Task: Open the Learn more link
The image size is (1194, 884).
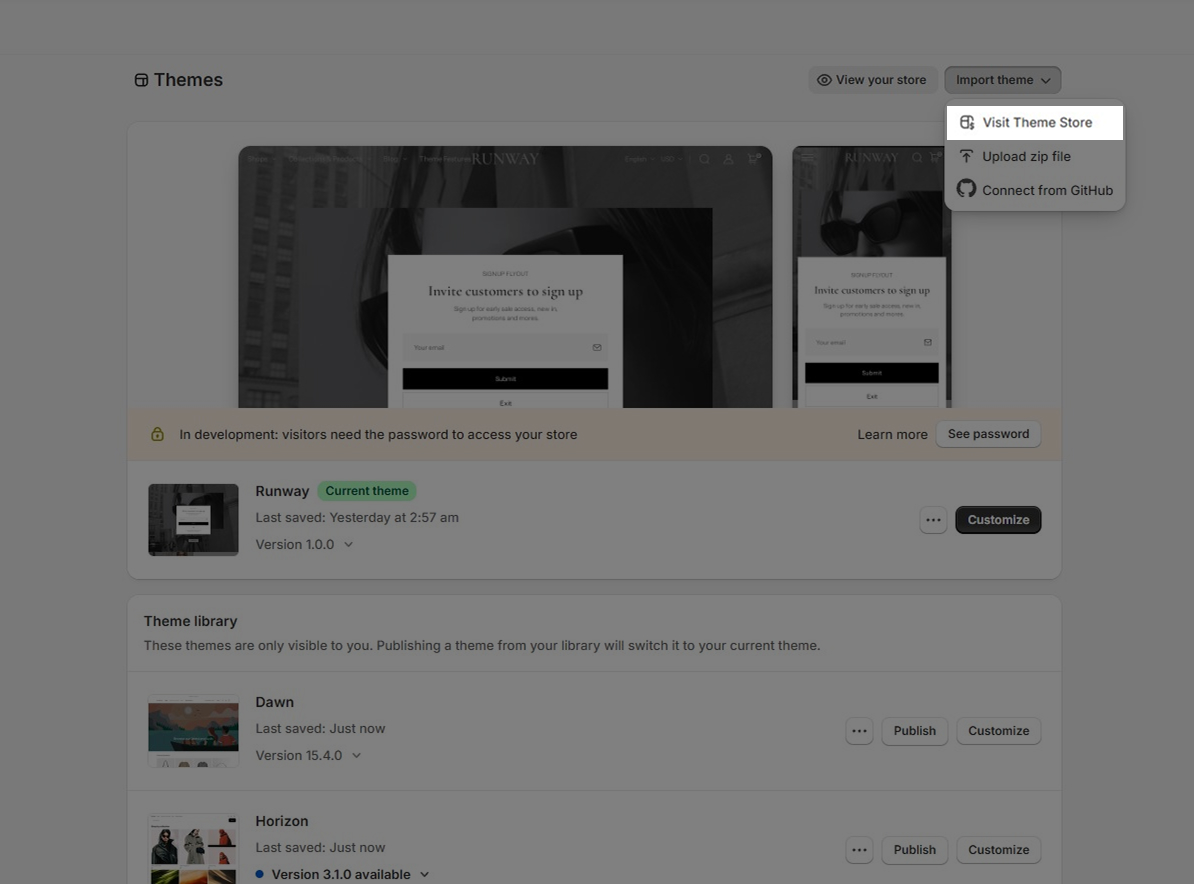Action: (892, 435)
